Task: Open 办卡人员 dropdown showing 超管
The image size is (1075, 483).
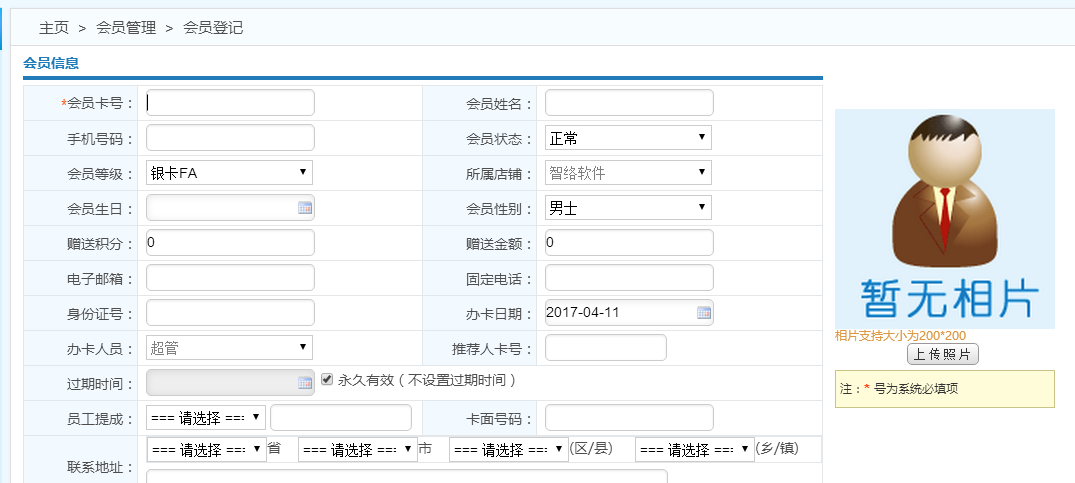Action: [x=230, y=347]
